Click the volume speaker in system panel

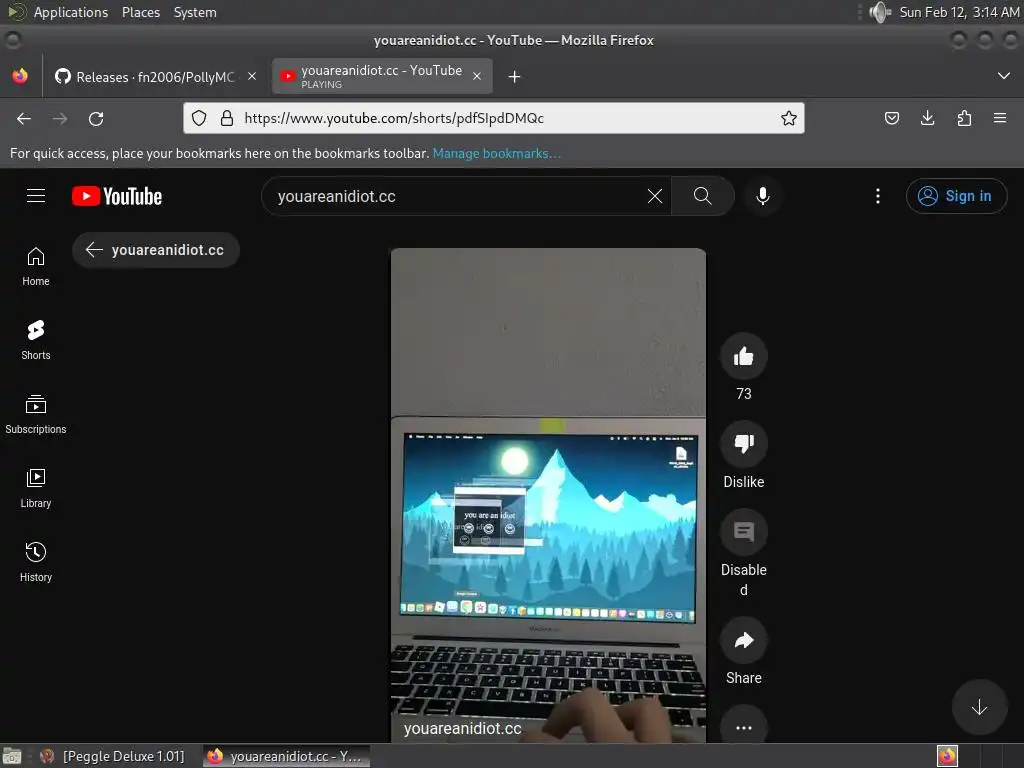click(879, 12)
